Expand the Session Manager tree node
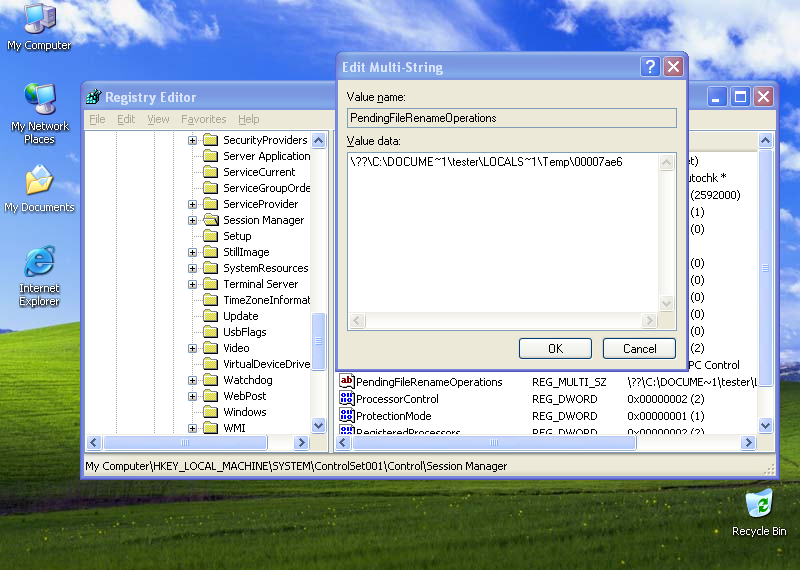Viewport: 800px width, 570px height. pos(192,220)
